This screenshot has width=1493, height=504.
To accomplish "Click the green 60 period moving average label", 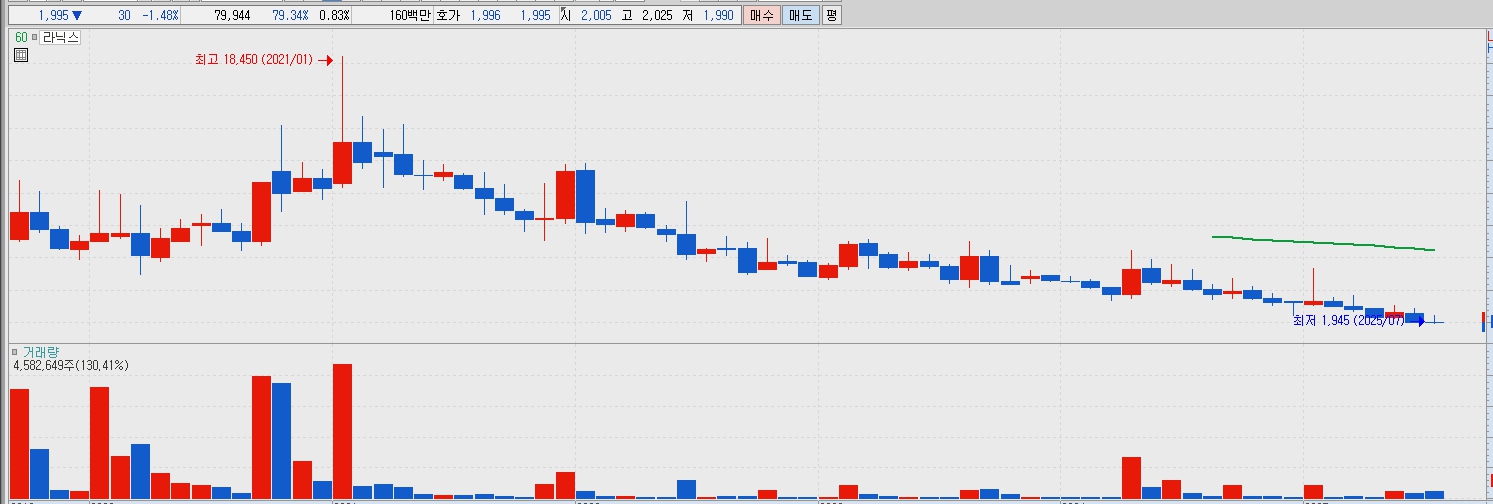I will pyautogui.click(x=21, y=37).
